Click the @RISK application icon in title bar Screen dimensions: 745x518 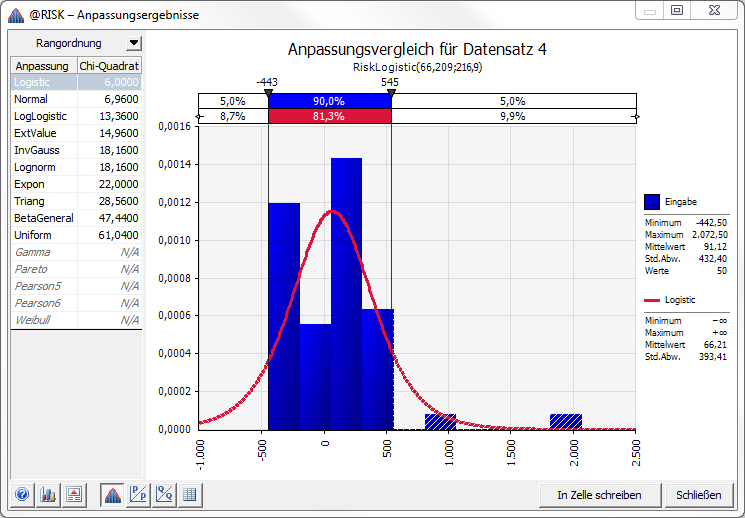pyautogui.click(x=16, y=15)
